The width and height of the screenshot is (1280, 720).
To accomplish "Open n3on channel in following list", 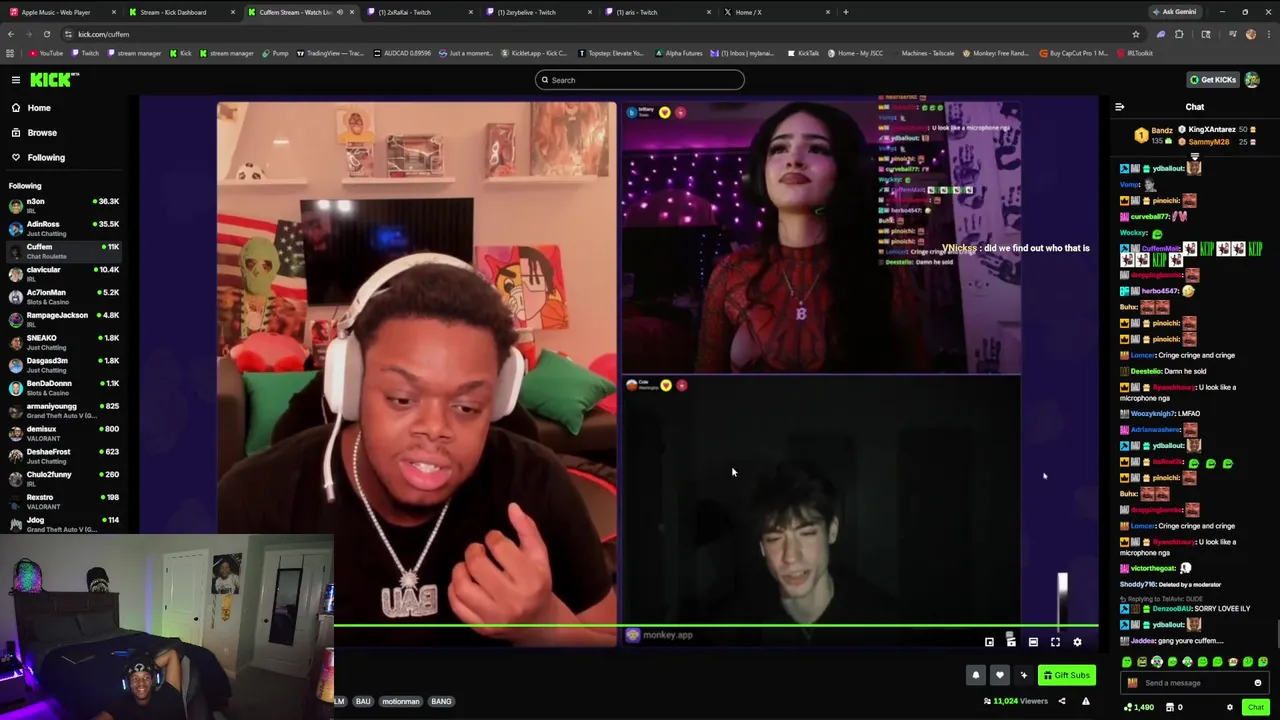I will 64,205.
